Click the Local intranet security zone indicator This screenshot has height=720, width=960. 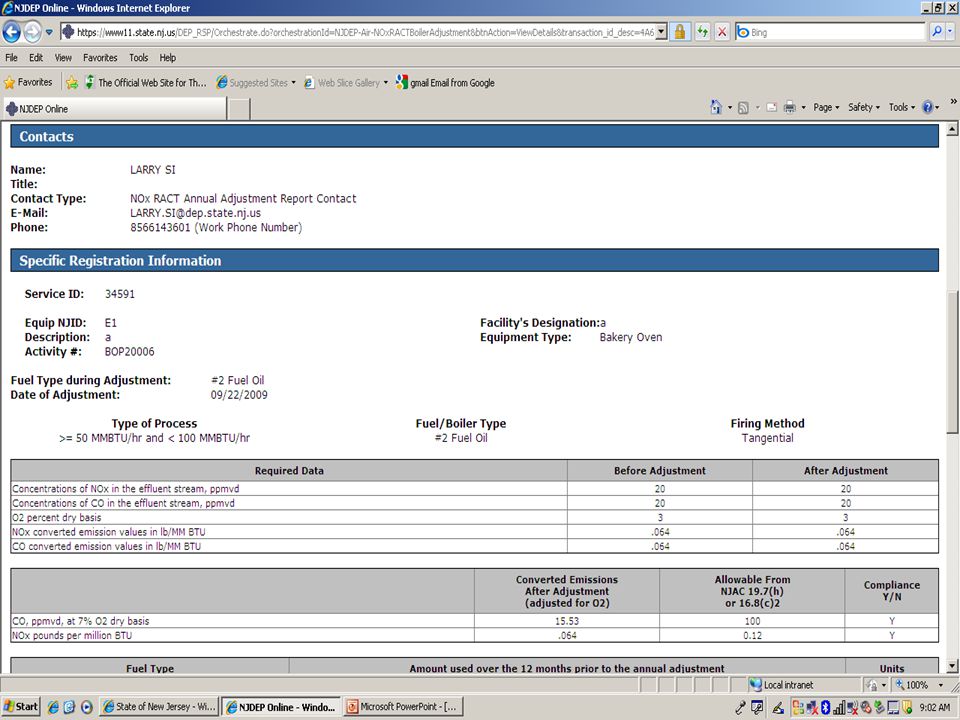point(782,684)
